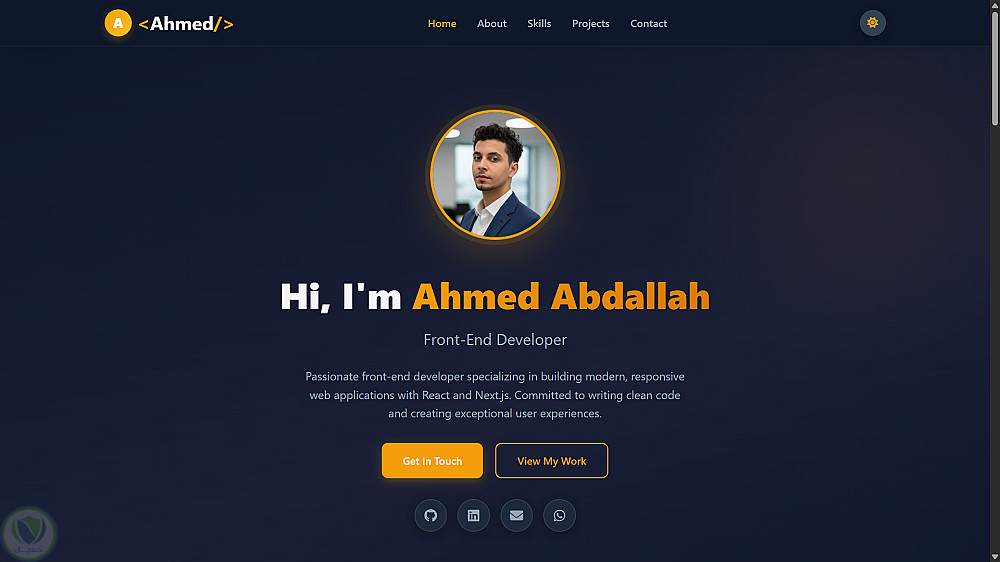Navigate to the Skills section
This screenshot has width=1000, height=562.
(x=539, y=24)
